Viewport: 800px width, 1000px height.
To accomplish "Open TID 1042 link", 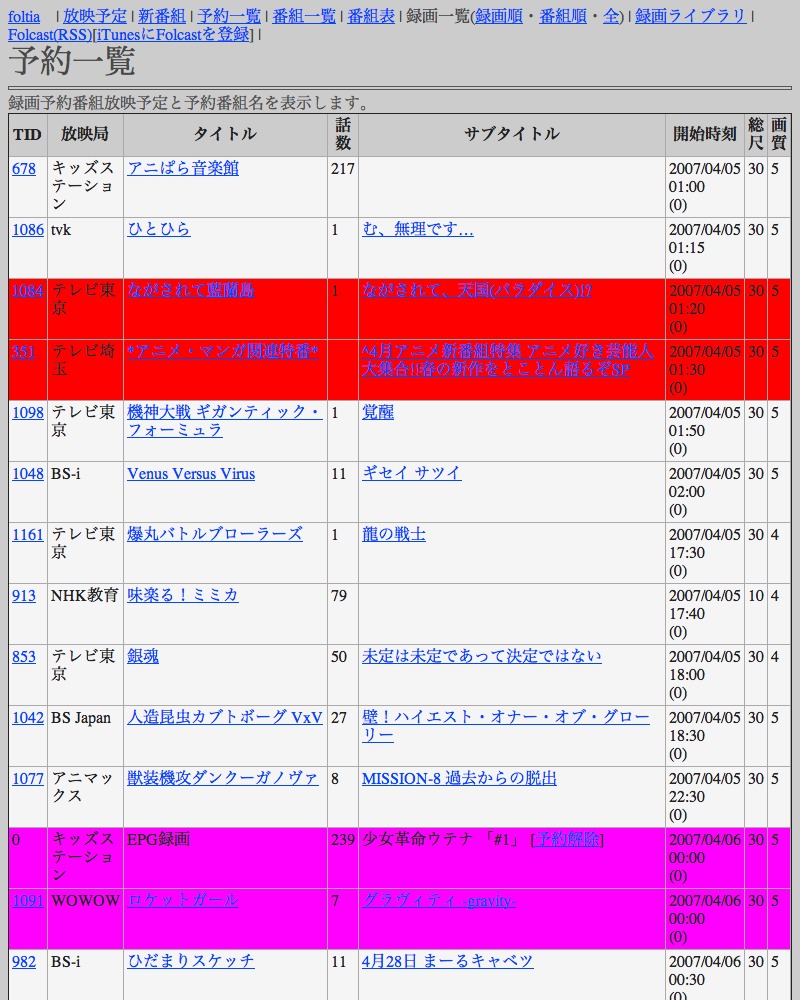I will [x=29, y=718].
